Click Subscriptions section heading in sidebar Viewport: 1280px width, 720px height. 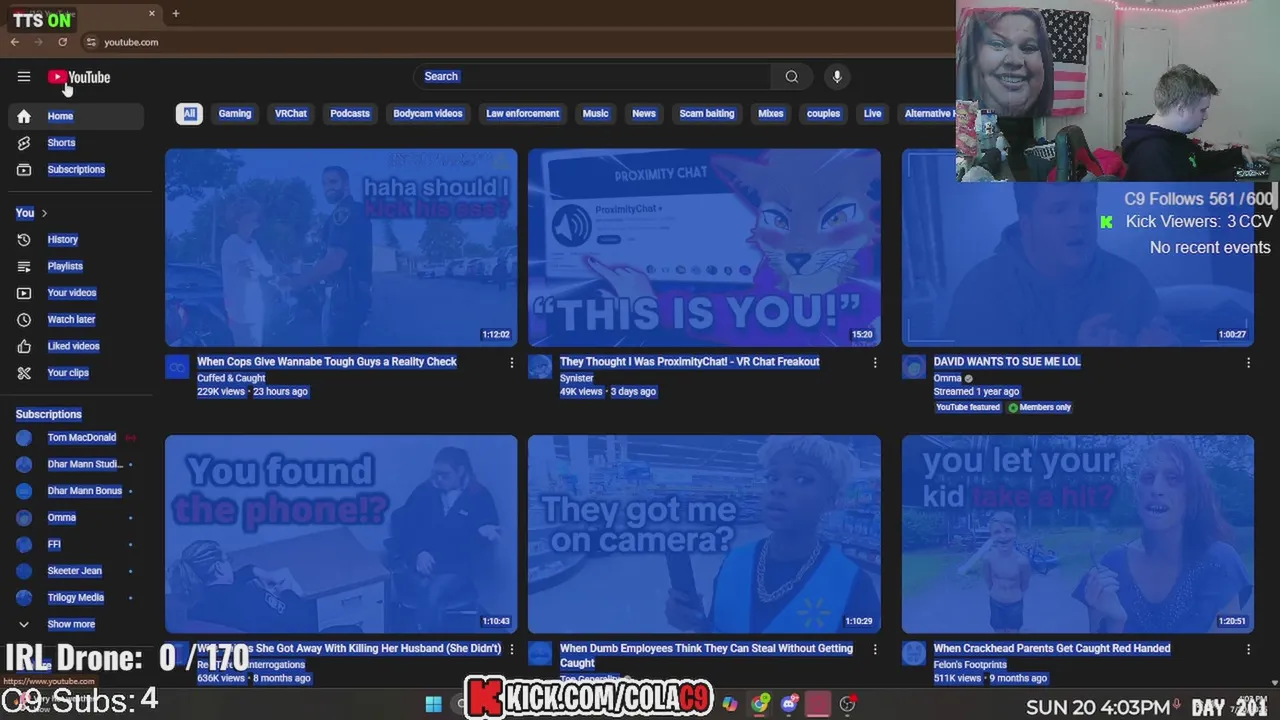coord(49,414)
